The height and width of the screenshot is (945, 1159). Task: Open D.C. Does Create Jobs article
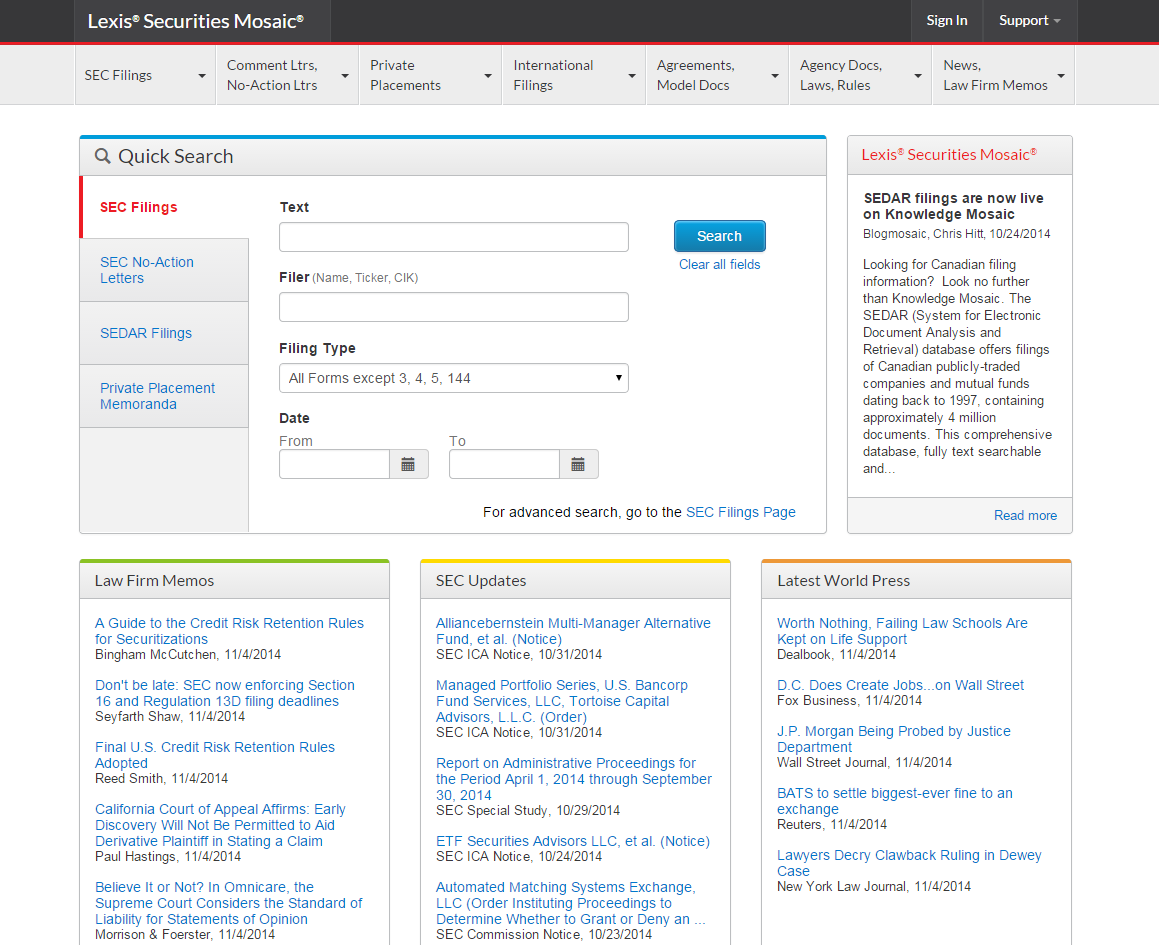(x=900, y=685)
